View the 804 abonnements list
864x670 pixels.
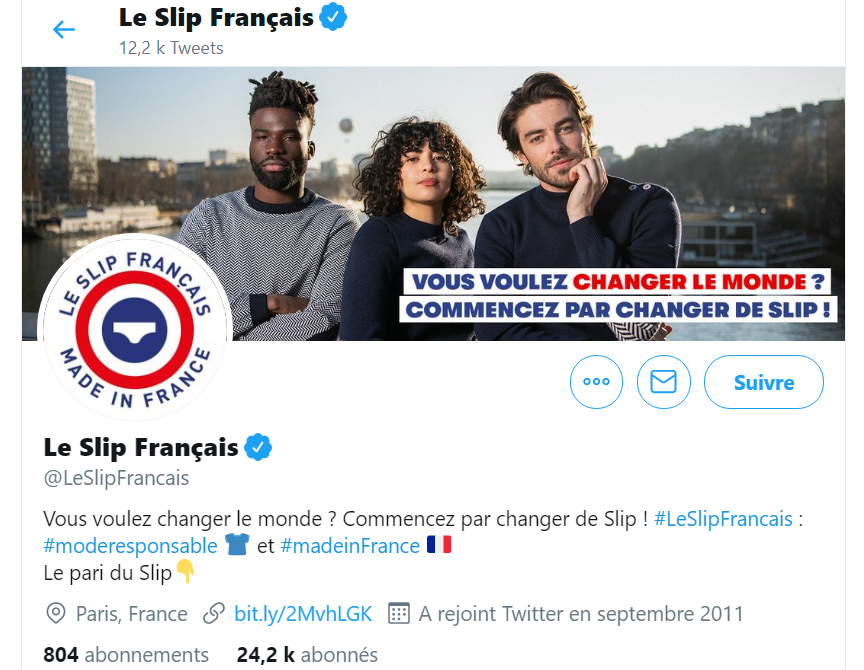pos(126,655)
